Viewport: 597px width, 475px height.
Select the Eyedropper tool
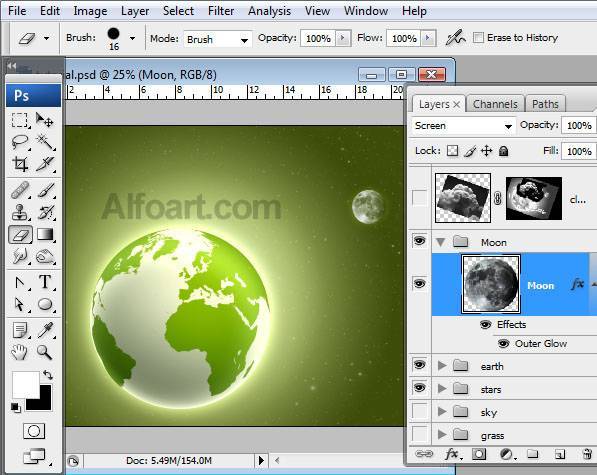[45, 330]
